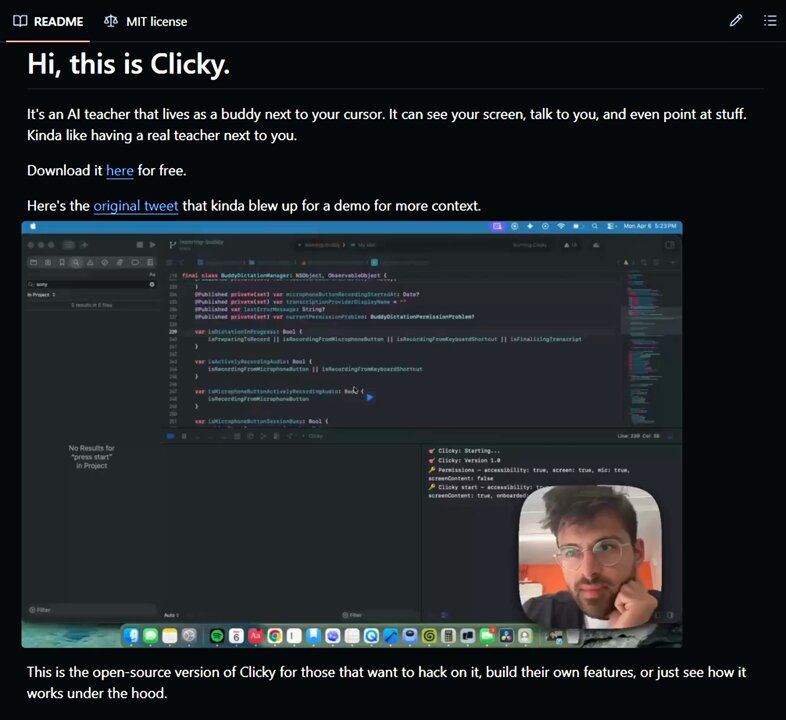Open Xcode from the Dock
This screenshot has width=786, height=720.
390,636
